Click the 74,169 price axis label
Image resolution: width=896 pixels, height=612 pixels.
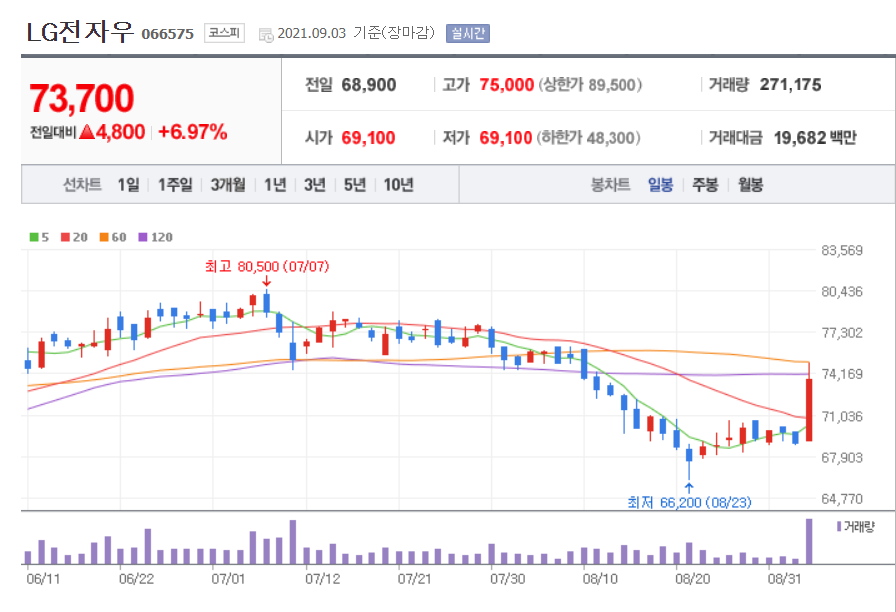point(842,374)
